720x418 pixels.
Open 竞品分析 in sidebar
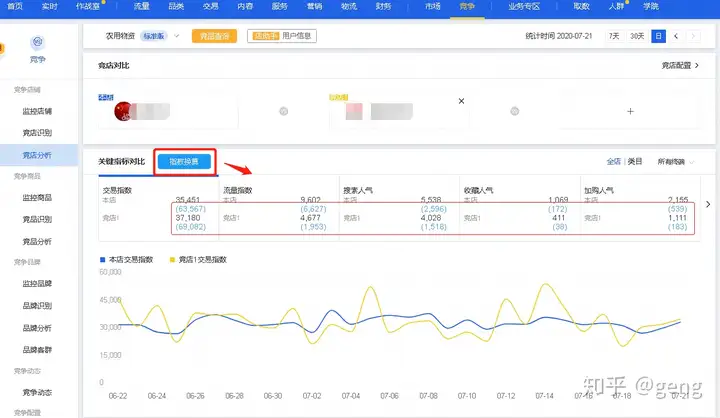click(x=37, y=242)
